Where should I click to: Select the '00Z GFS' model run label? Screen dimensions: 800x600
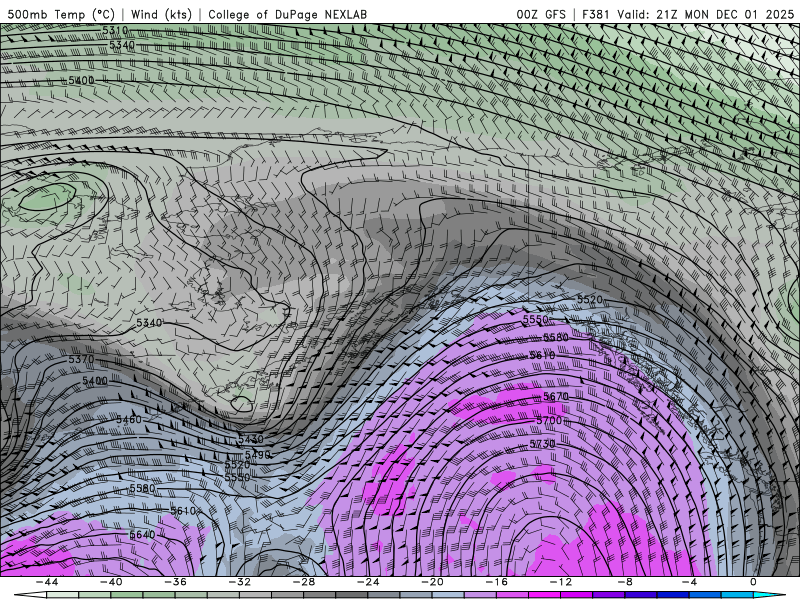tap(541, 14)
